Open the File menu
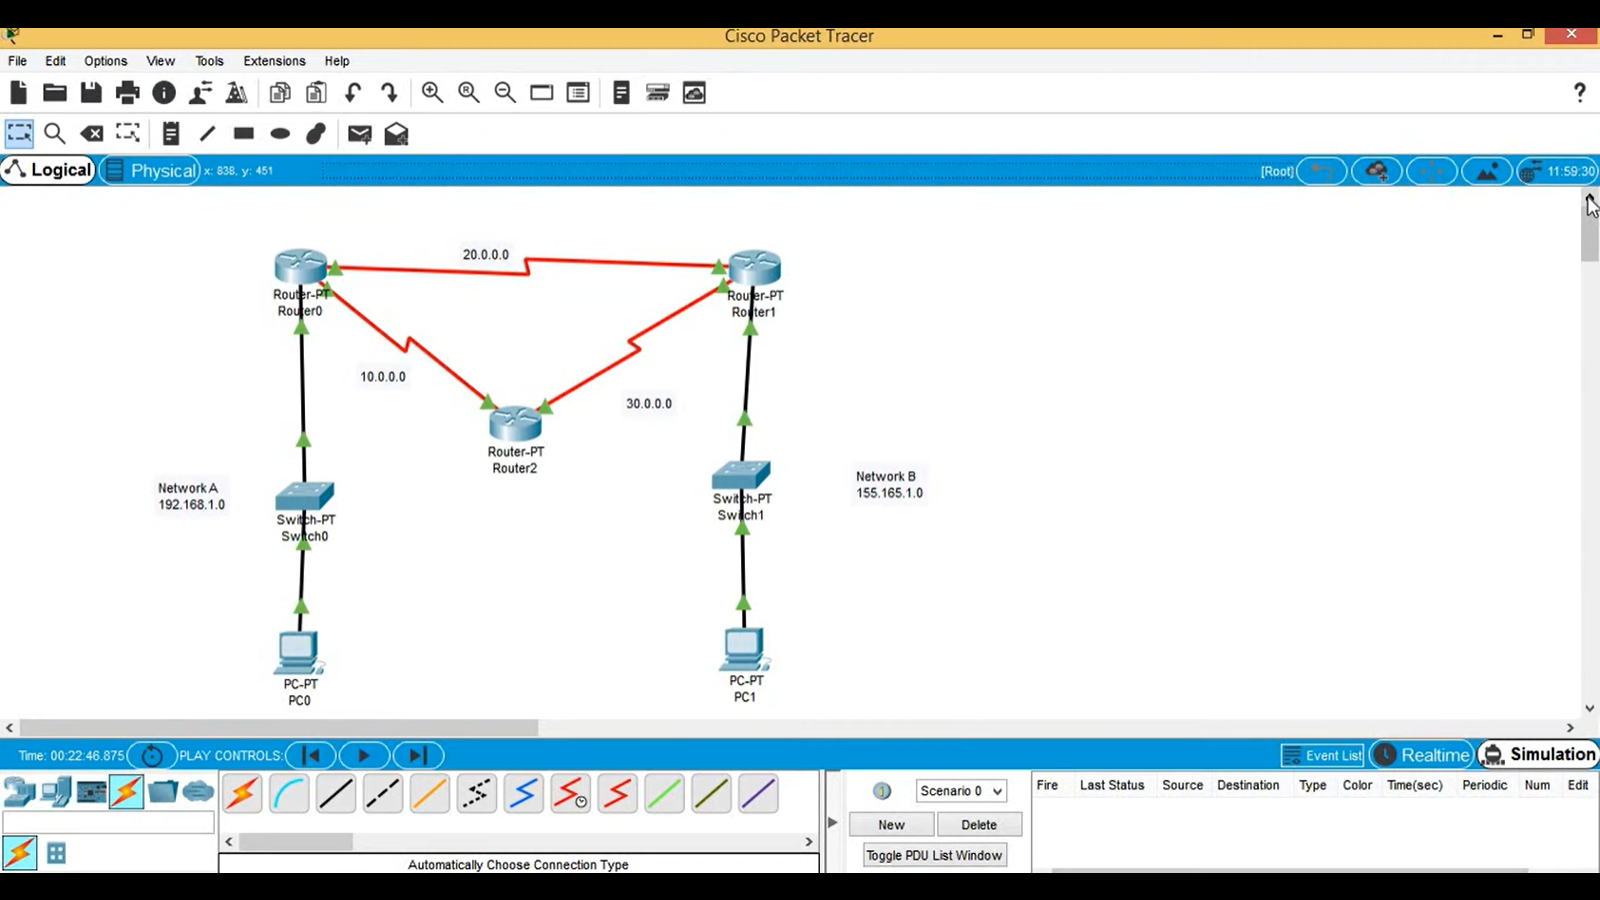The height and width of the screenshot is (900, 1600). [x=18, y=61]
